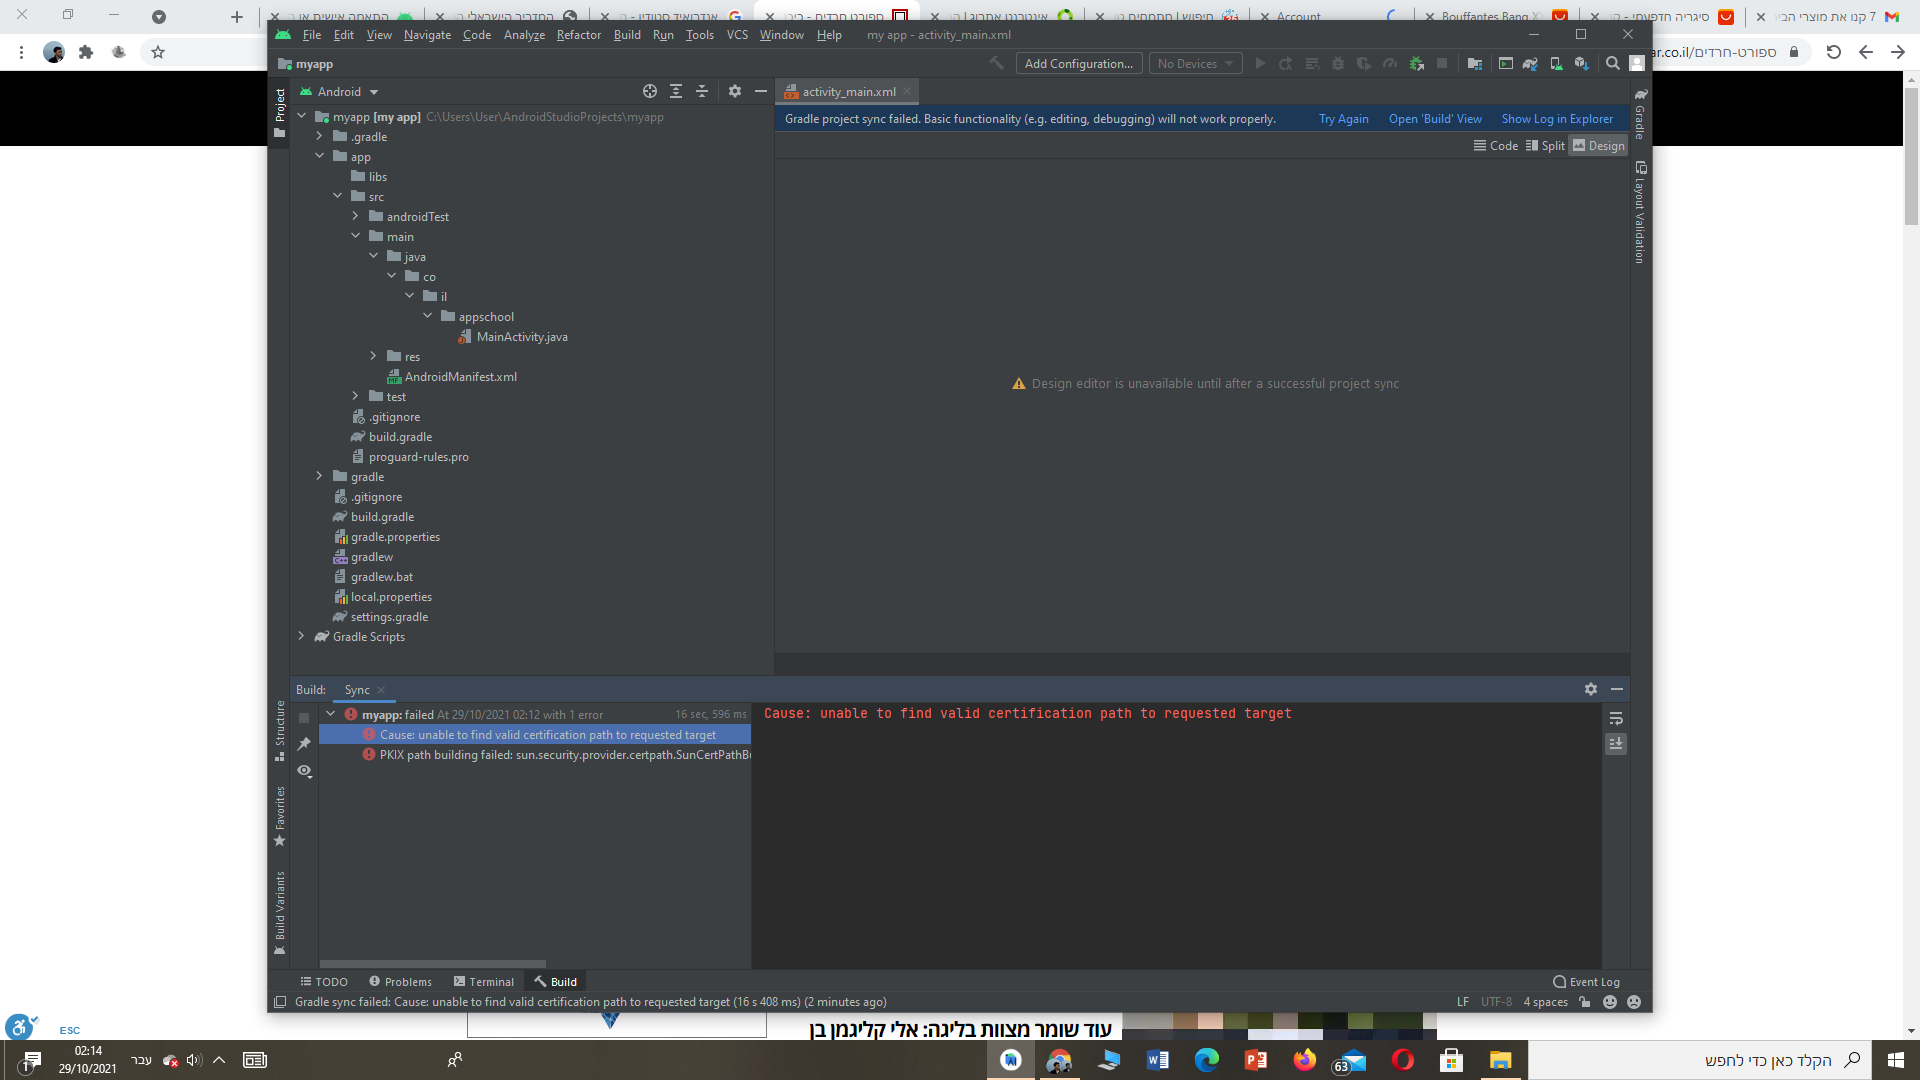Screen dimensions: 1920x1080
Task: Expand the Gradle Scripts node
Action: 301,636
